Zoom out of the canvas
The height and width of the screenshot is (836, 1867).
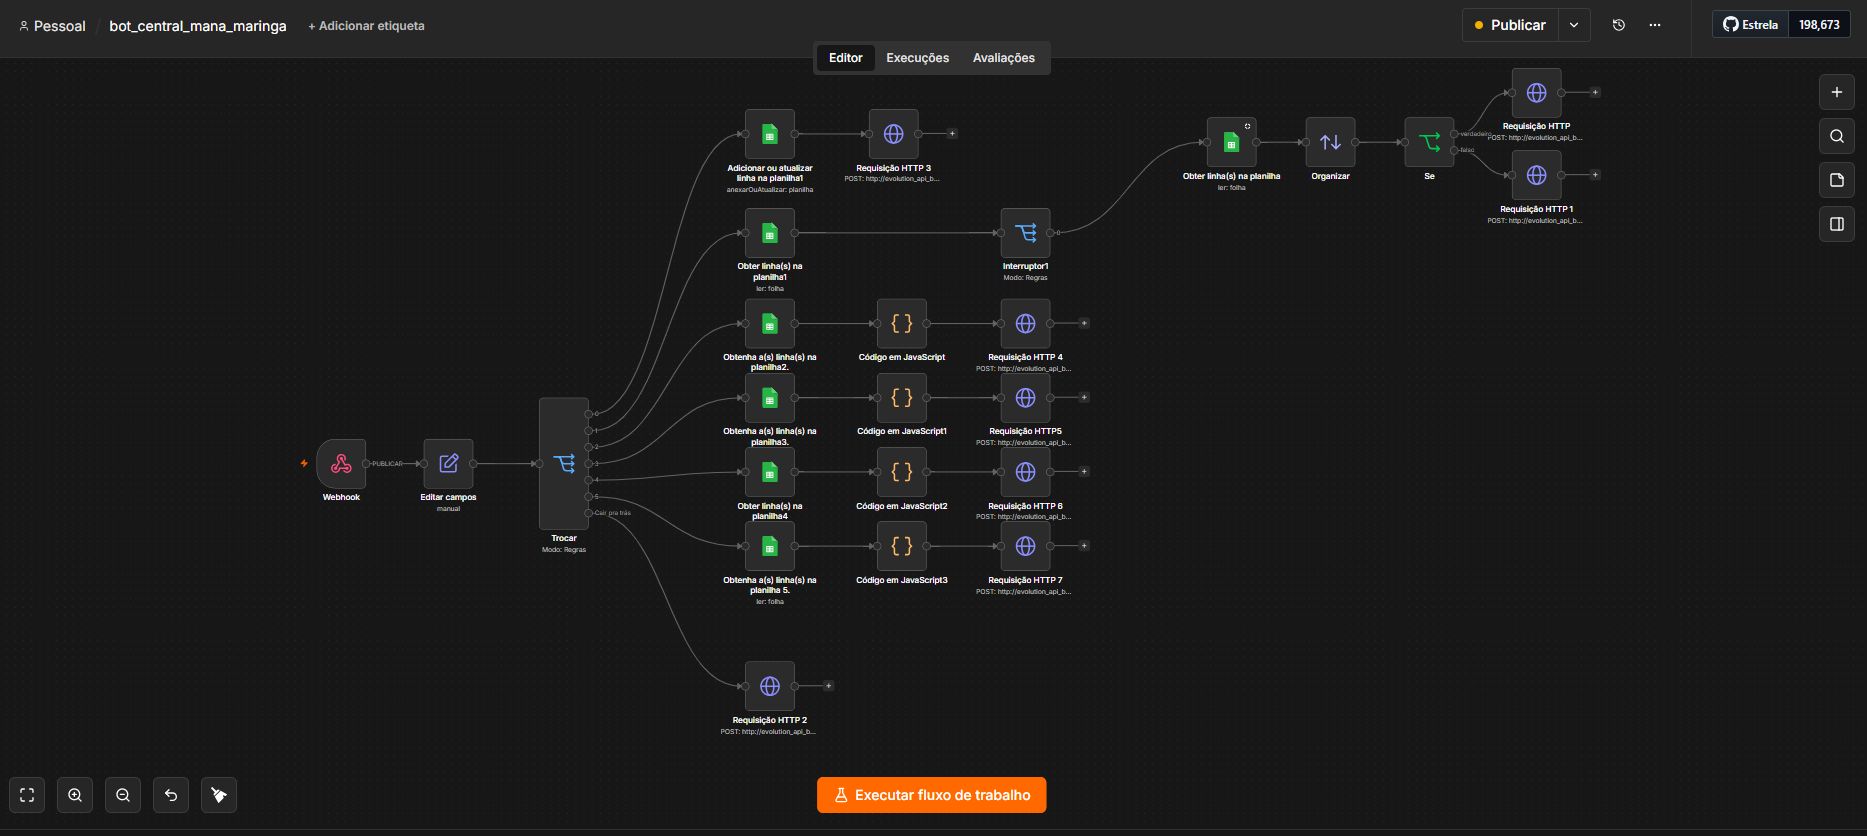coord(123,795)
